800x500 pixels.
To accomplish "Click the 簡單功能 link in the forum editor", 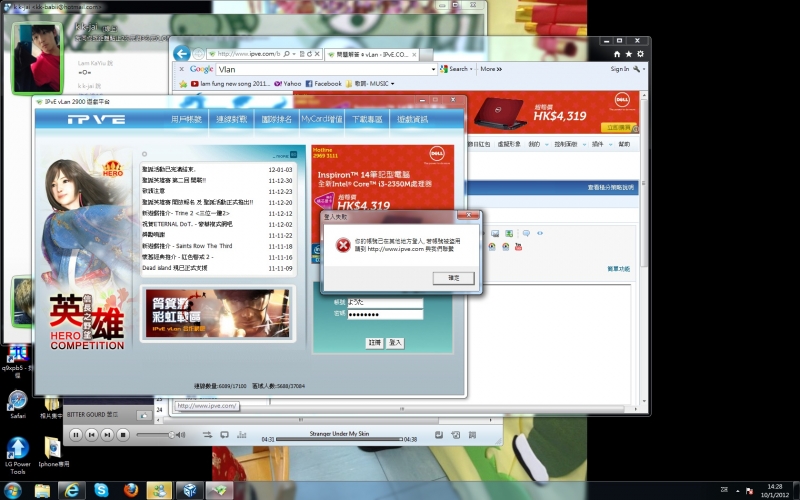I will 618,269.
